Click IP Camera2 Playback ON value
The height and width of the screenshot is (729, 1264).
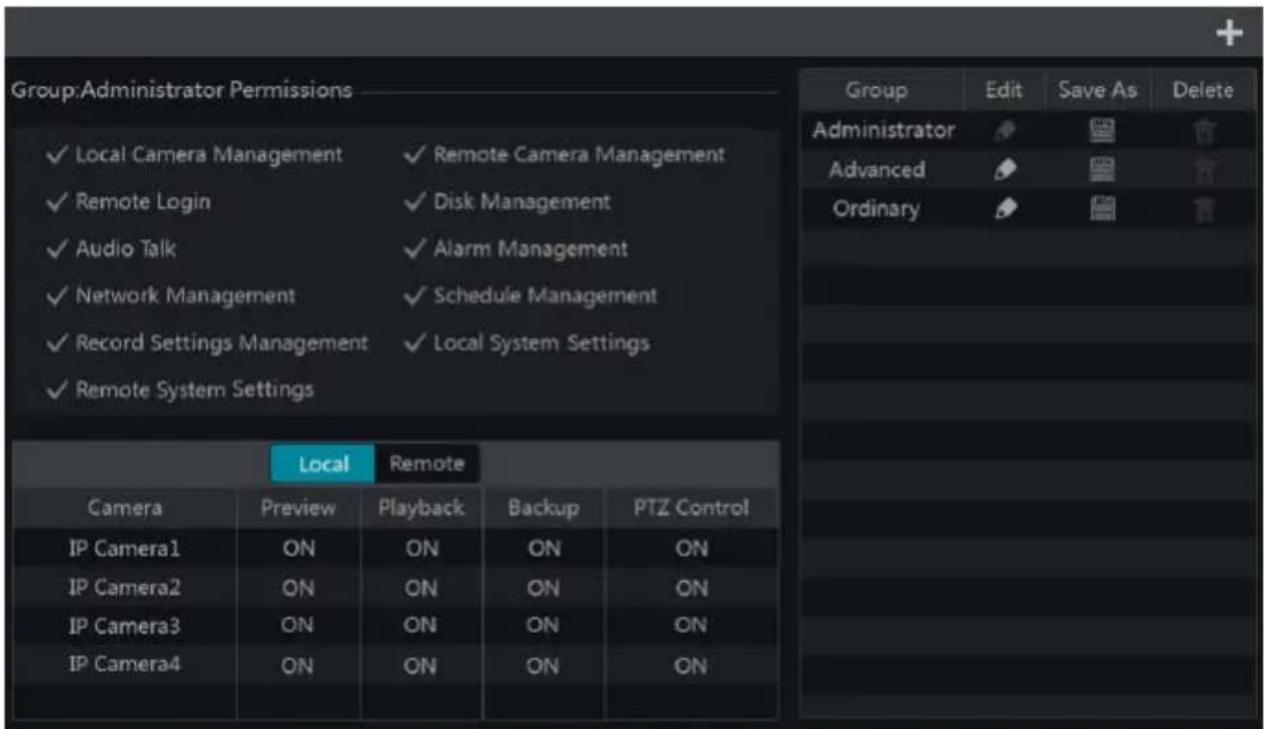click(x=421, y=588)
